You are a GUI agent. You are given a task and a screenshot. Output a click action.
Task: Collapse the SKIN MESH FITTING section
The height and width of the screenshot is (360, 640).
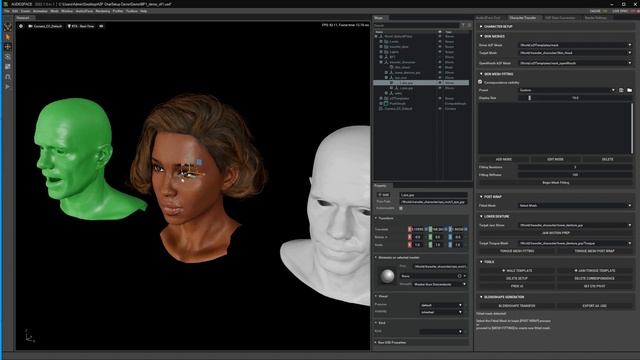[x=481, y=74]
